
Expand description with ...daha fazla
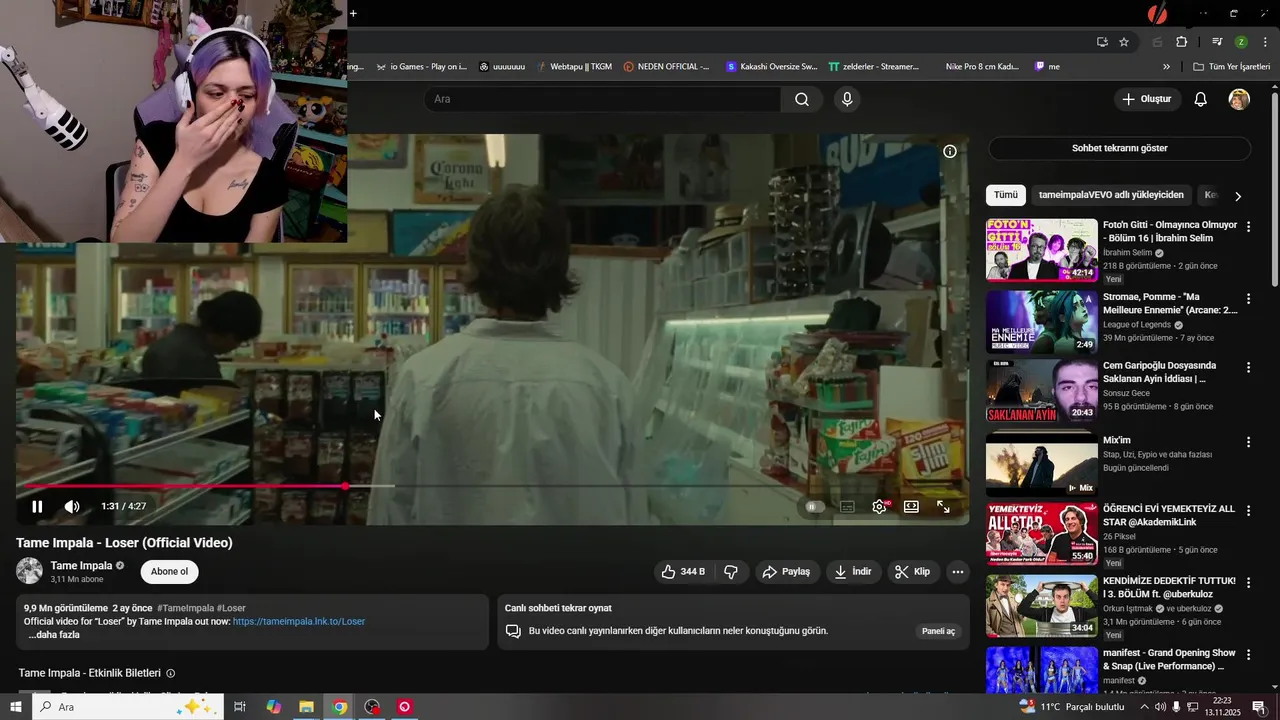click(54, 635)
